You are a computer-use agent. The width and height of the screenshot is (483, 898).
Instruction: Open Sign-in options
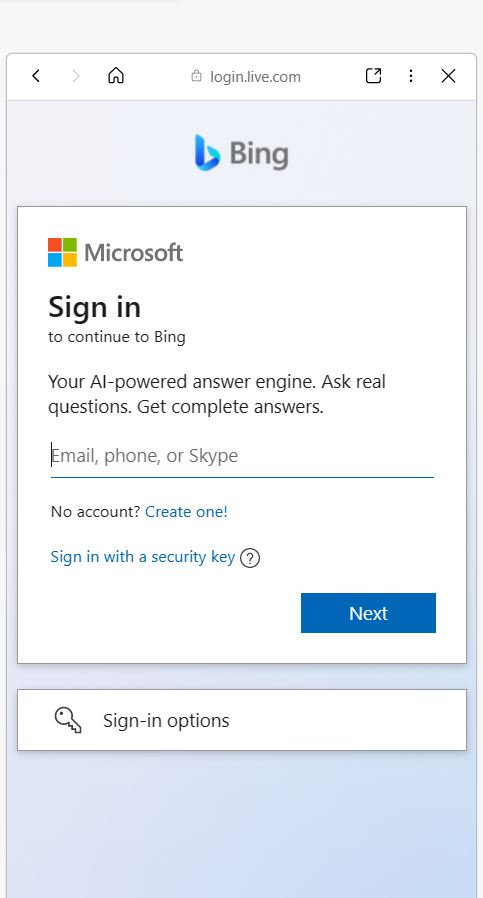tap(242, 720)
